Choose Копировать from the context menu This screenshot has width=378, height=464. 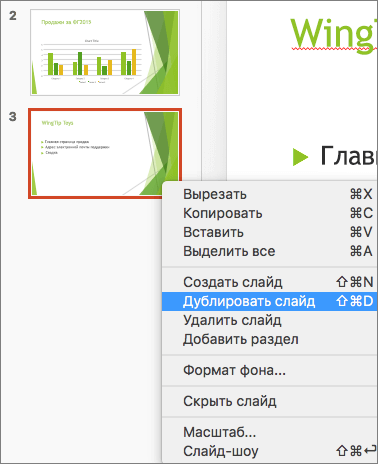pyautogui.click(x=269, y=213)
